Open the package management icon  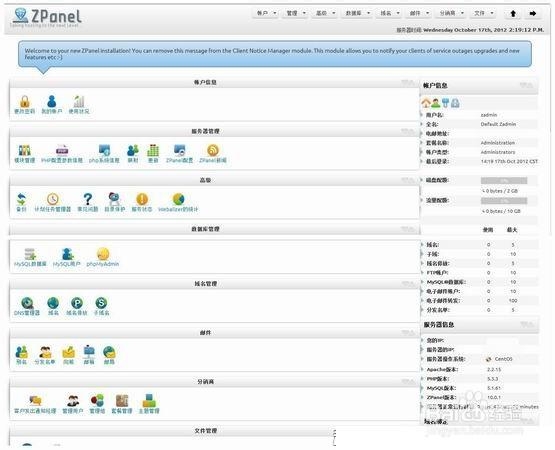coord(122,401)
